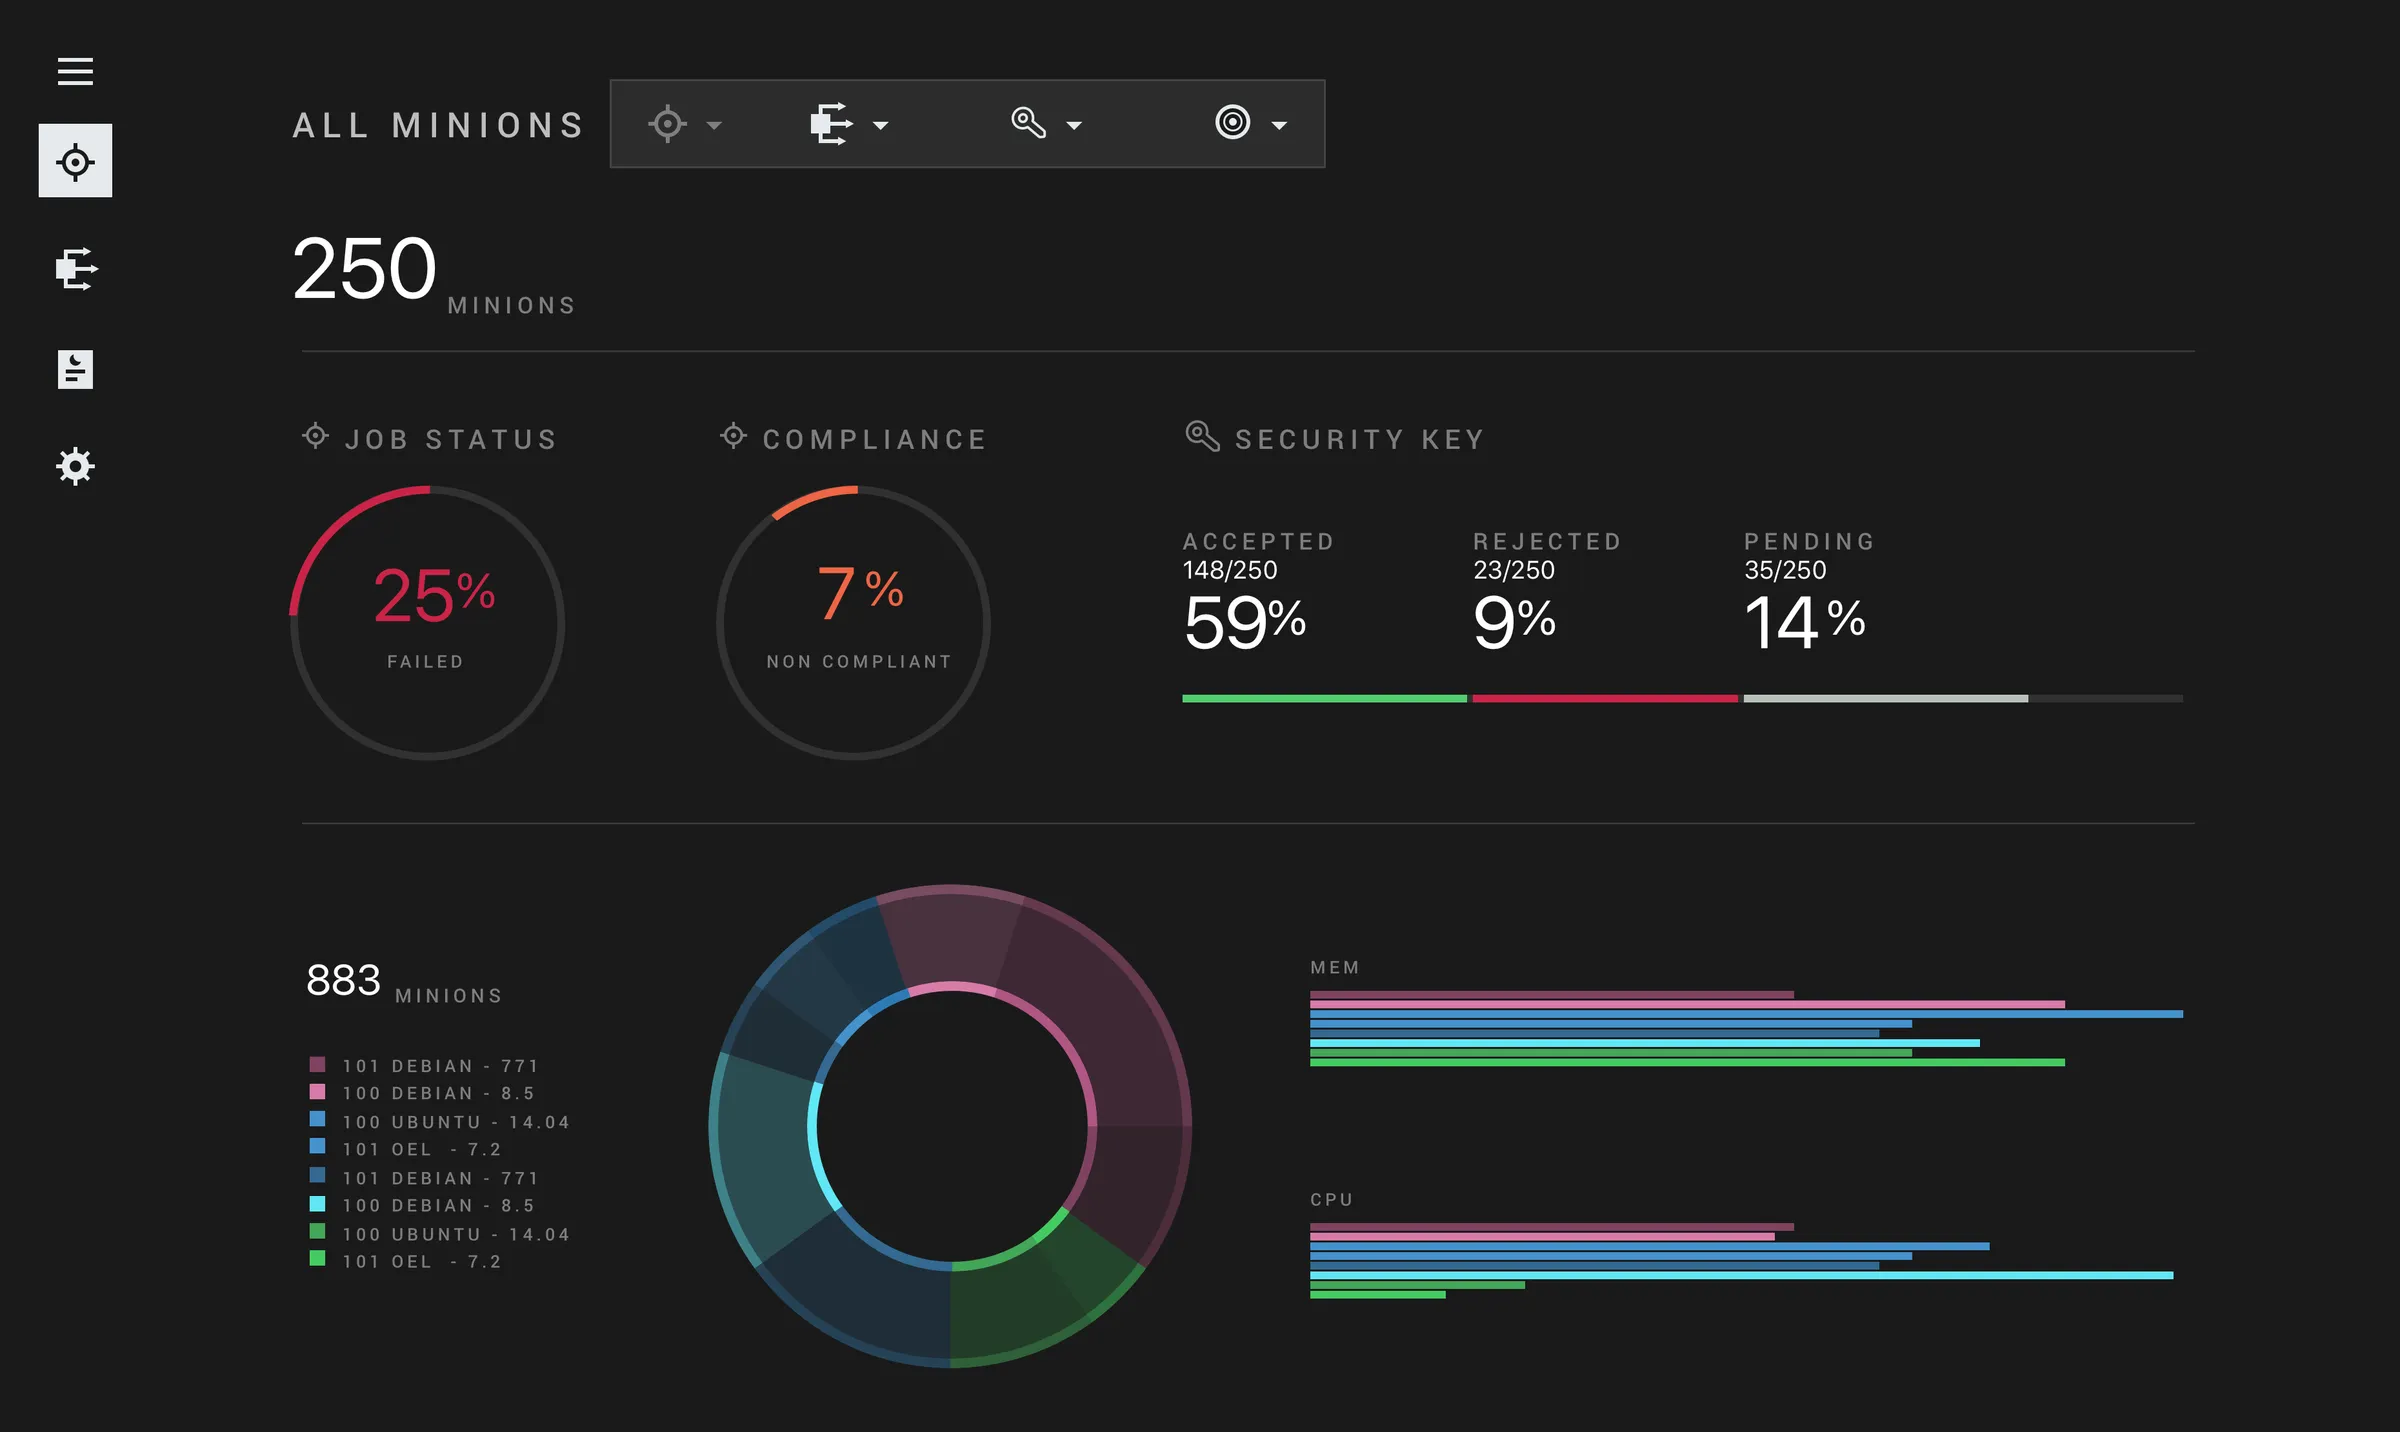The width and height of the screenshot is (2400, 1432).
Task: Expand the security key dropdown arrow
Action: tap(1075, 126)
